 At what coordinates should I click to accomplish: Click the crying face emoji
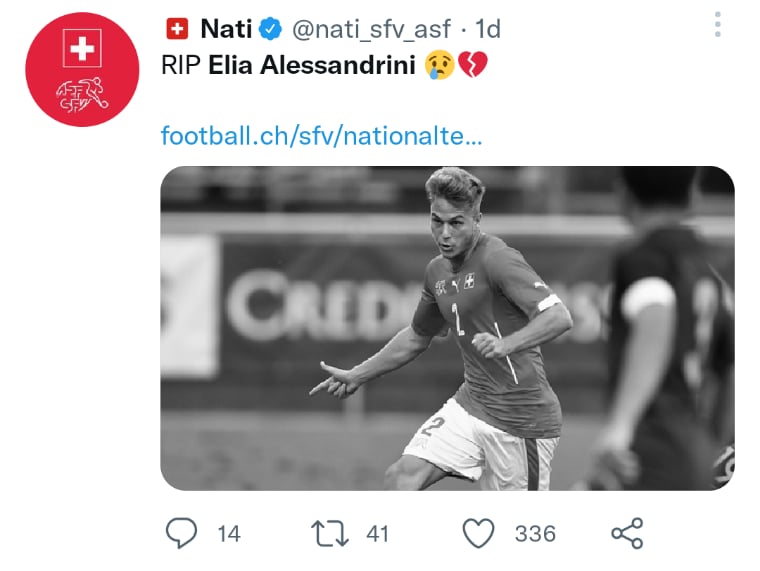[440, 65]
